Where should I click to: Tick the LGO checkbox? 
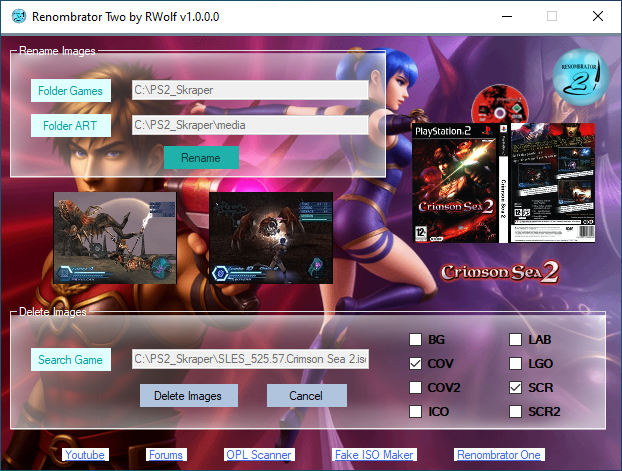[515, 363]
